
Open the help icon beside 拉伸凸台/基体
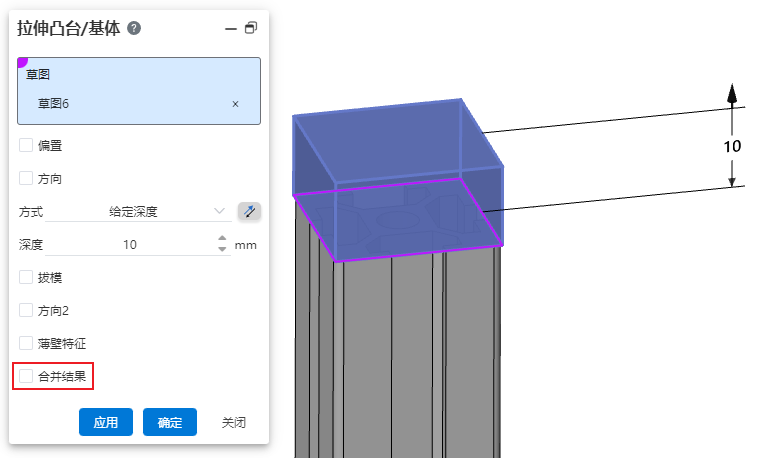coord(134,28)
